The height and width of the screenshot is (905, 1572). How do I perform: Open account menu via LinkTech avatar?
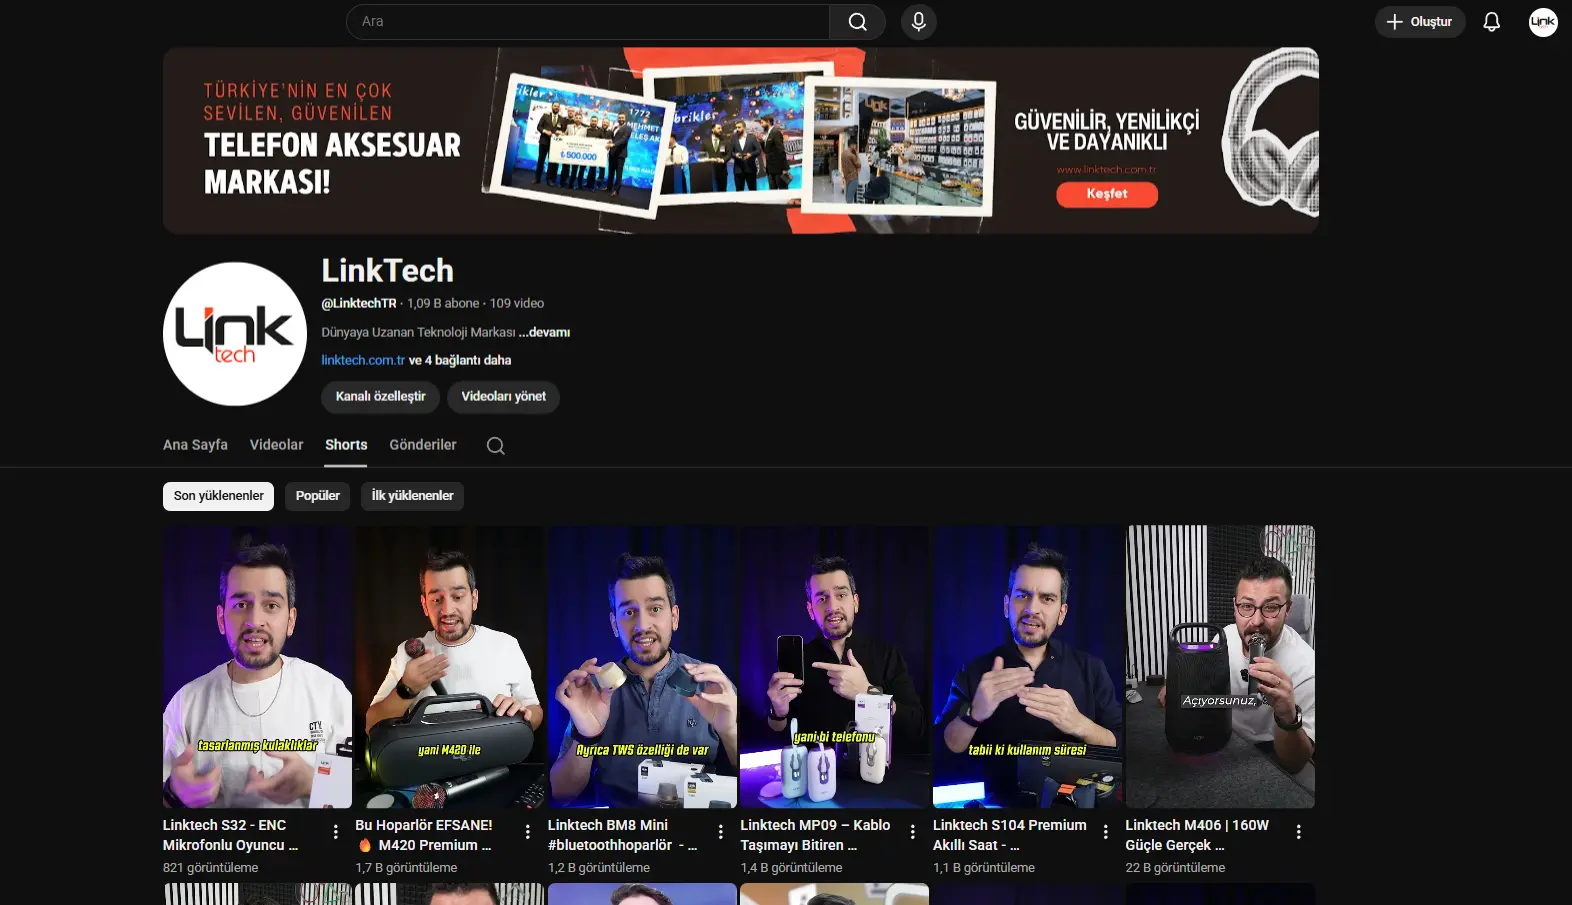coord(1542,22)
